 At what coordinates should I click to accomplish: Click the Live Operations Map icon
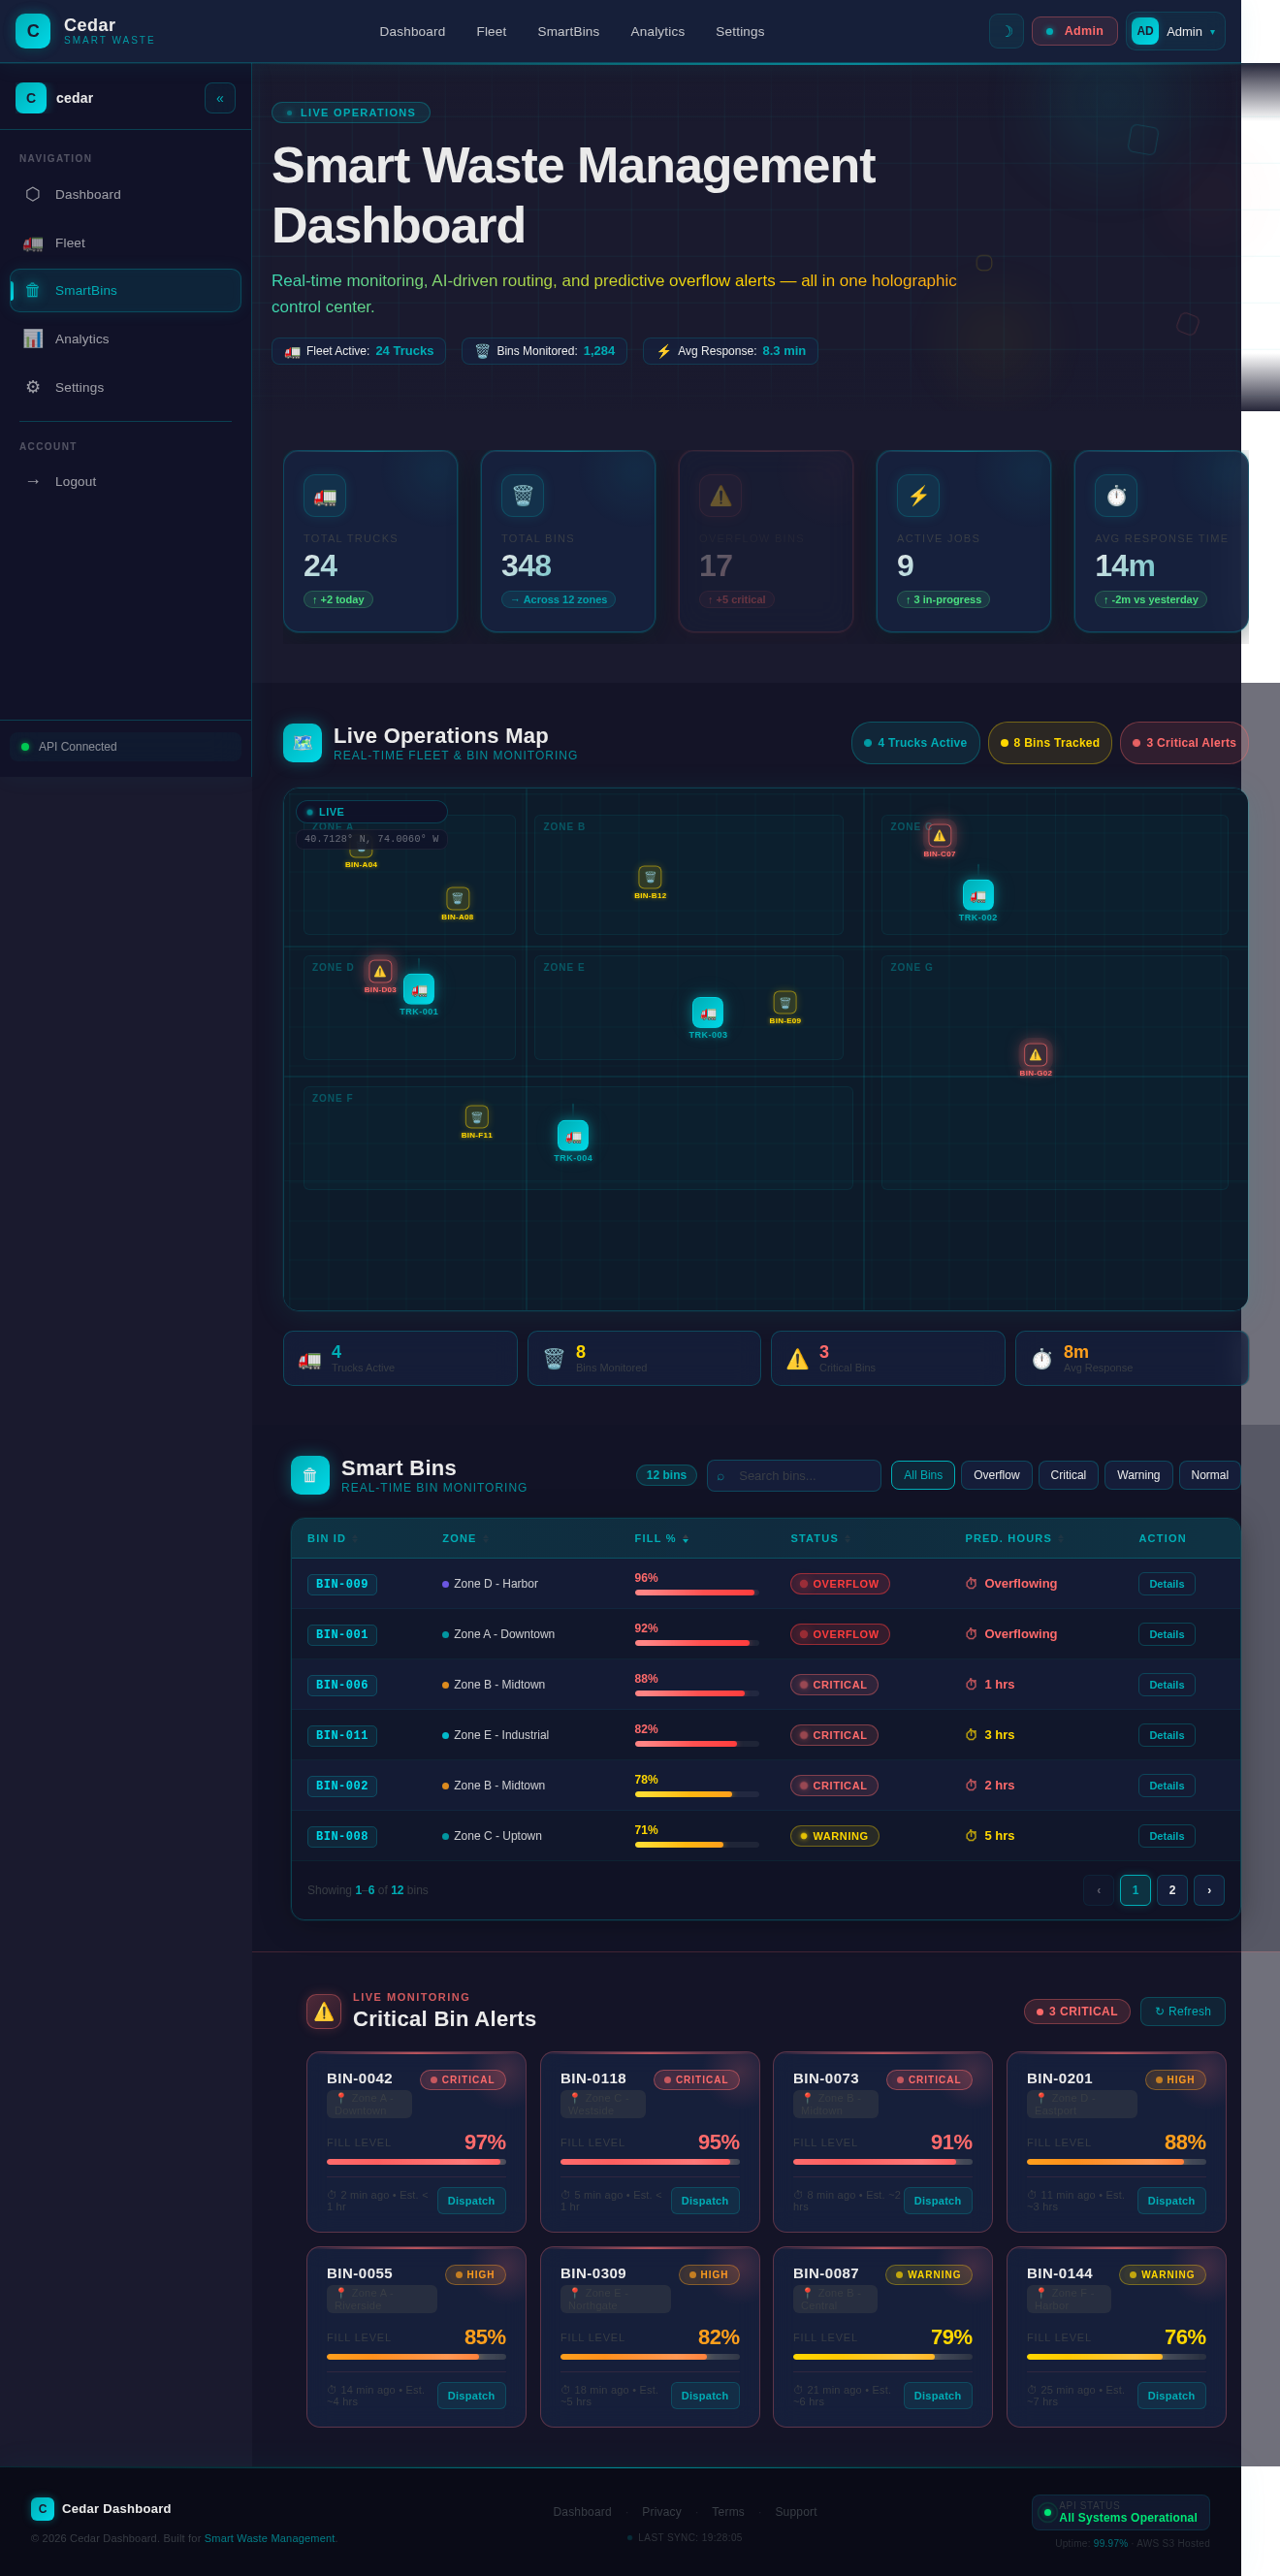click(x=303, y=743)
